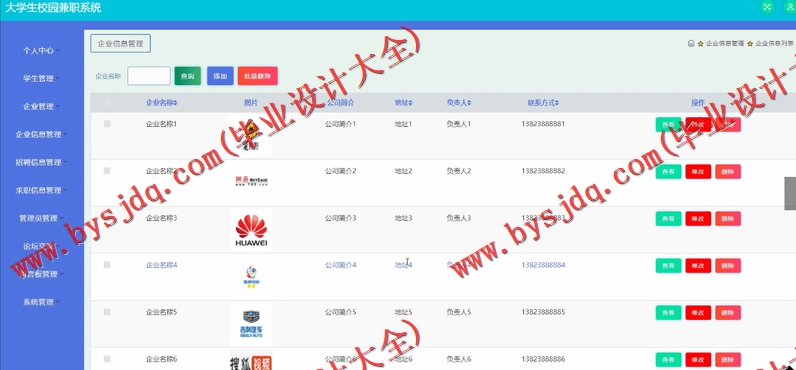The width and height of the screenshot is (796, 370).
Task: Check the box for 企业名称2 row
Action: tap(107, 171)
